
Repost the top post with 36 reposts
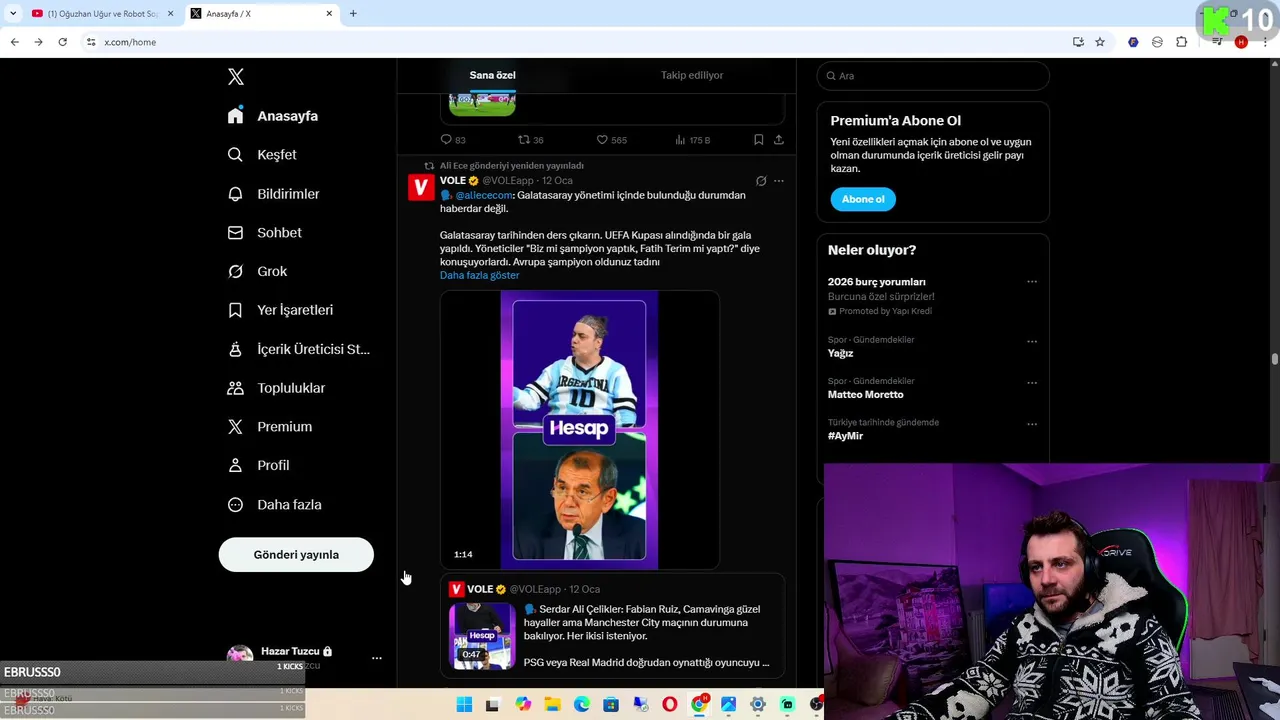[530, 140]
